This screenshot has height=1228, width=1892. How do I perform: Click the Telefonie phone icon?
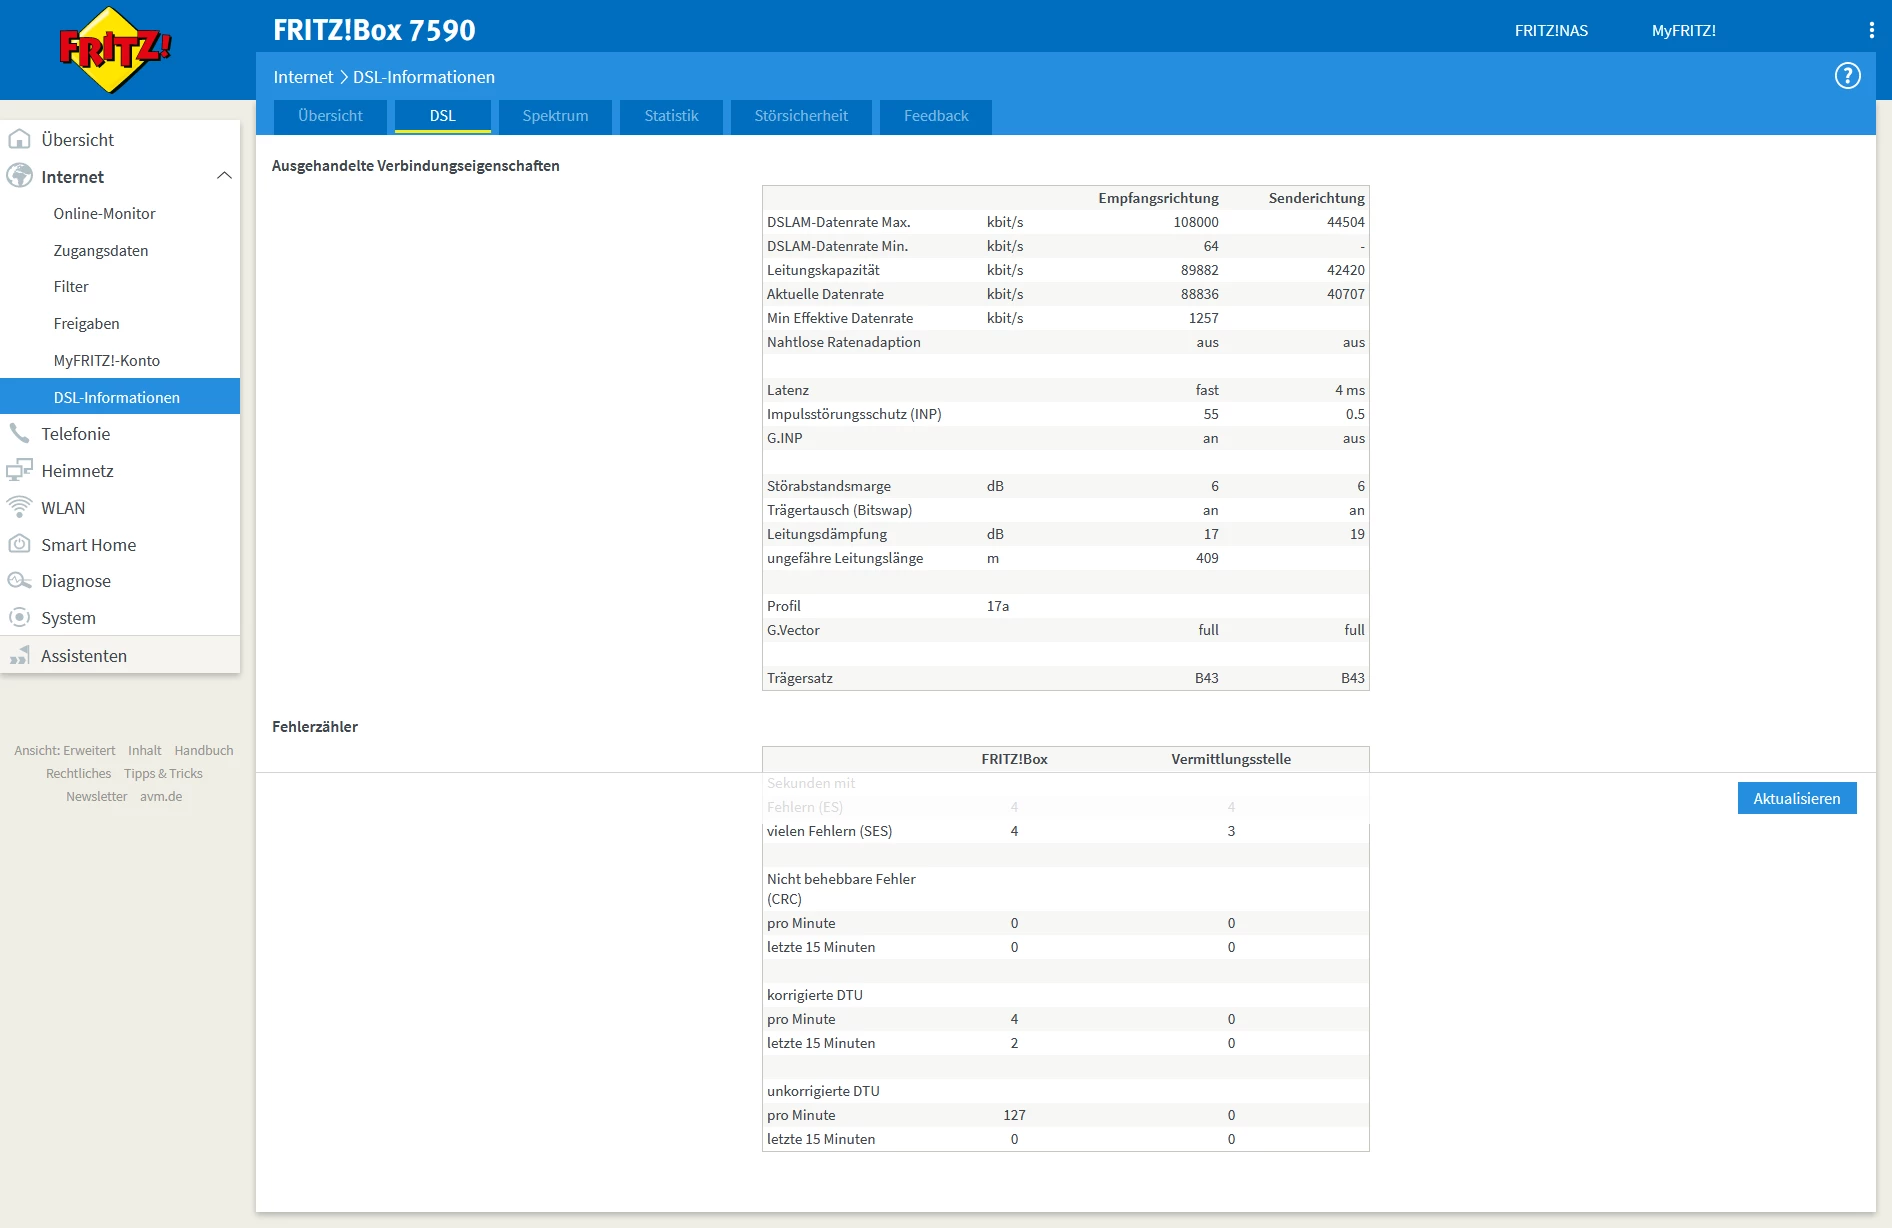[19, 433]
